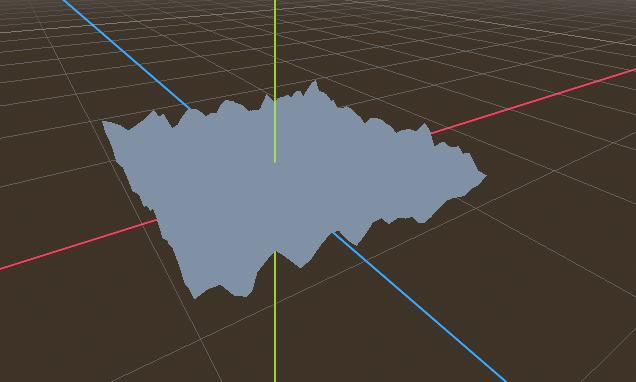Click where blue axis meets mesh back edge

(x=190, y=109)
